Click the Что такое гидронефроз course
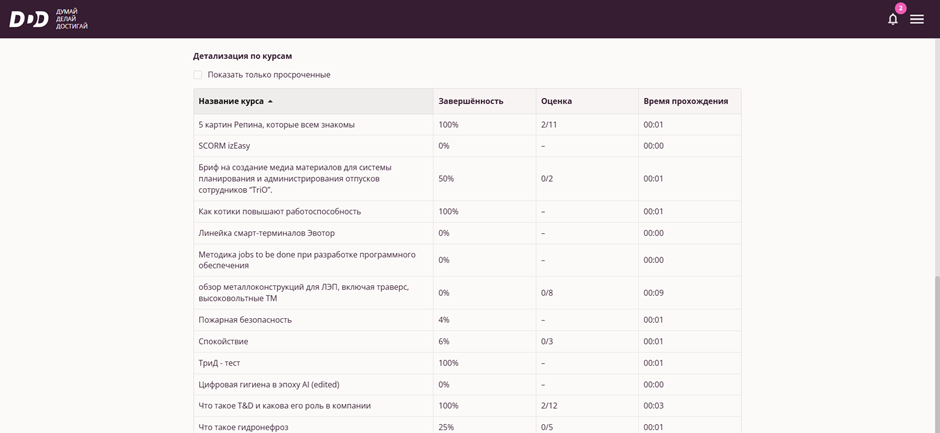 [244, 427]
